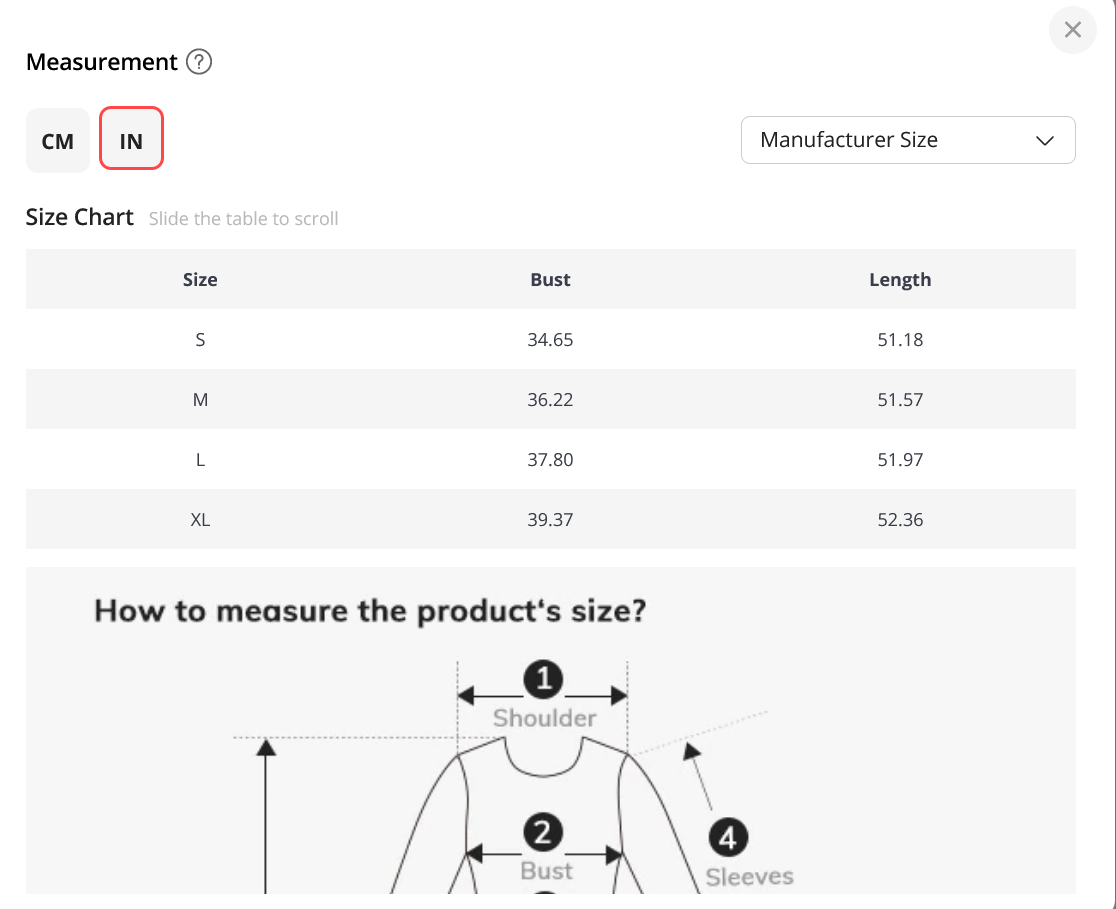The height and width of the screenshot is (909, 1116).
Task: Select the L size row label
Action: pos(200,460)
